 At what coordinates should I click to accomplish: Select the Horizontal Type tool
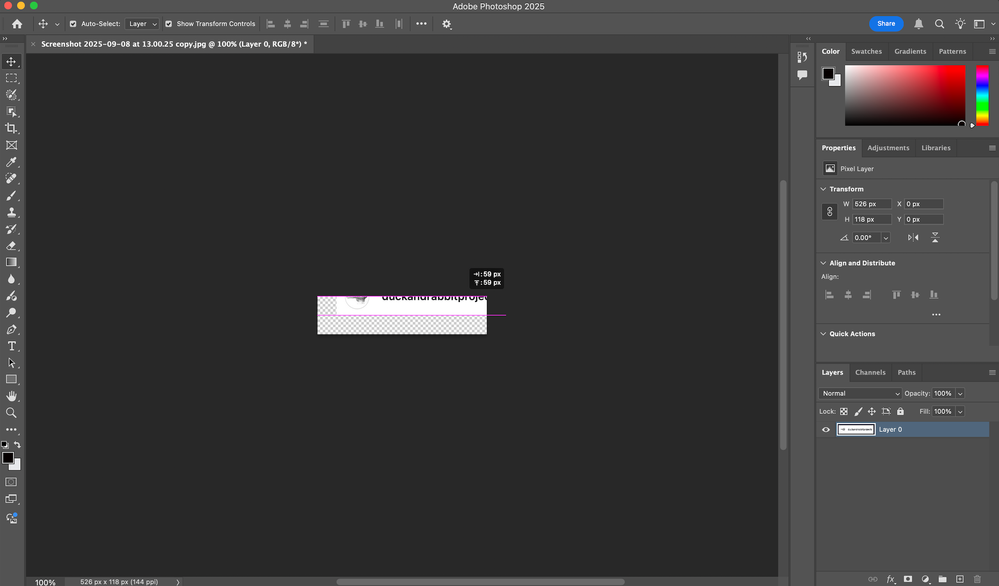11,346
